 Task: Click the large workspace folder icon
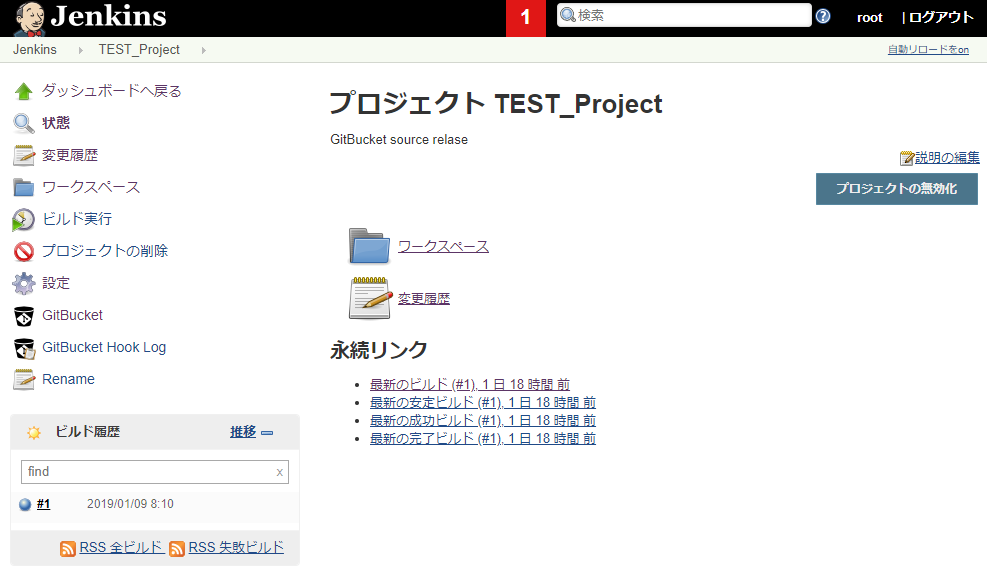pyautogui.click(x=369, y=246)
